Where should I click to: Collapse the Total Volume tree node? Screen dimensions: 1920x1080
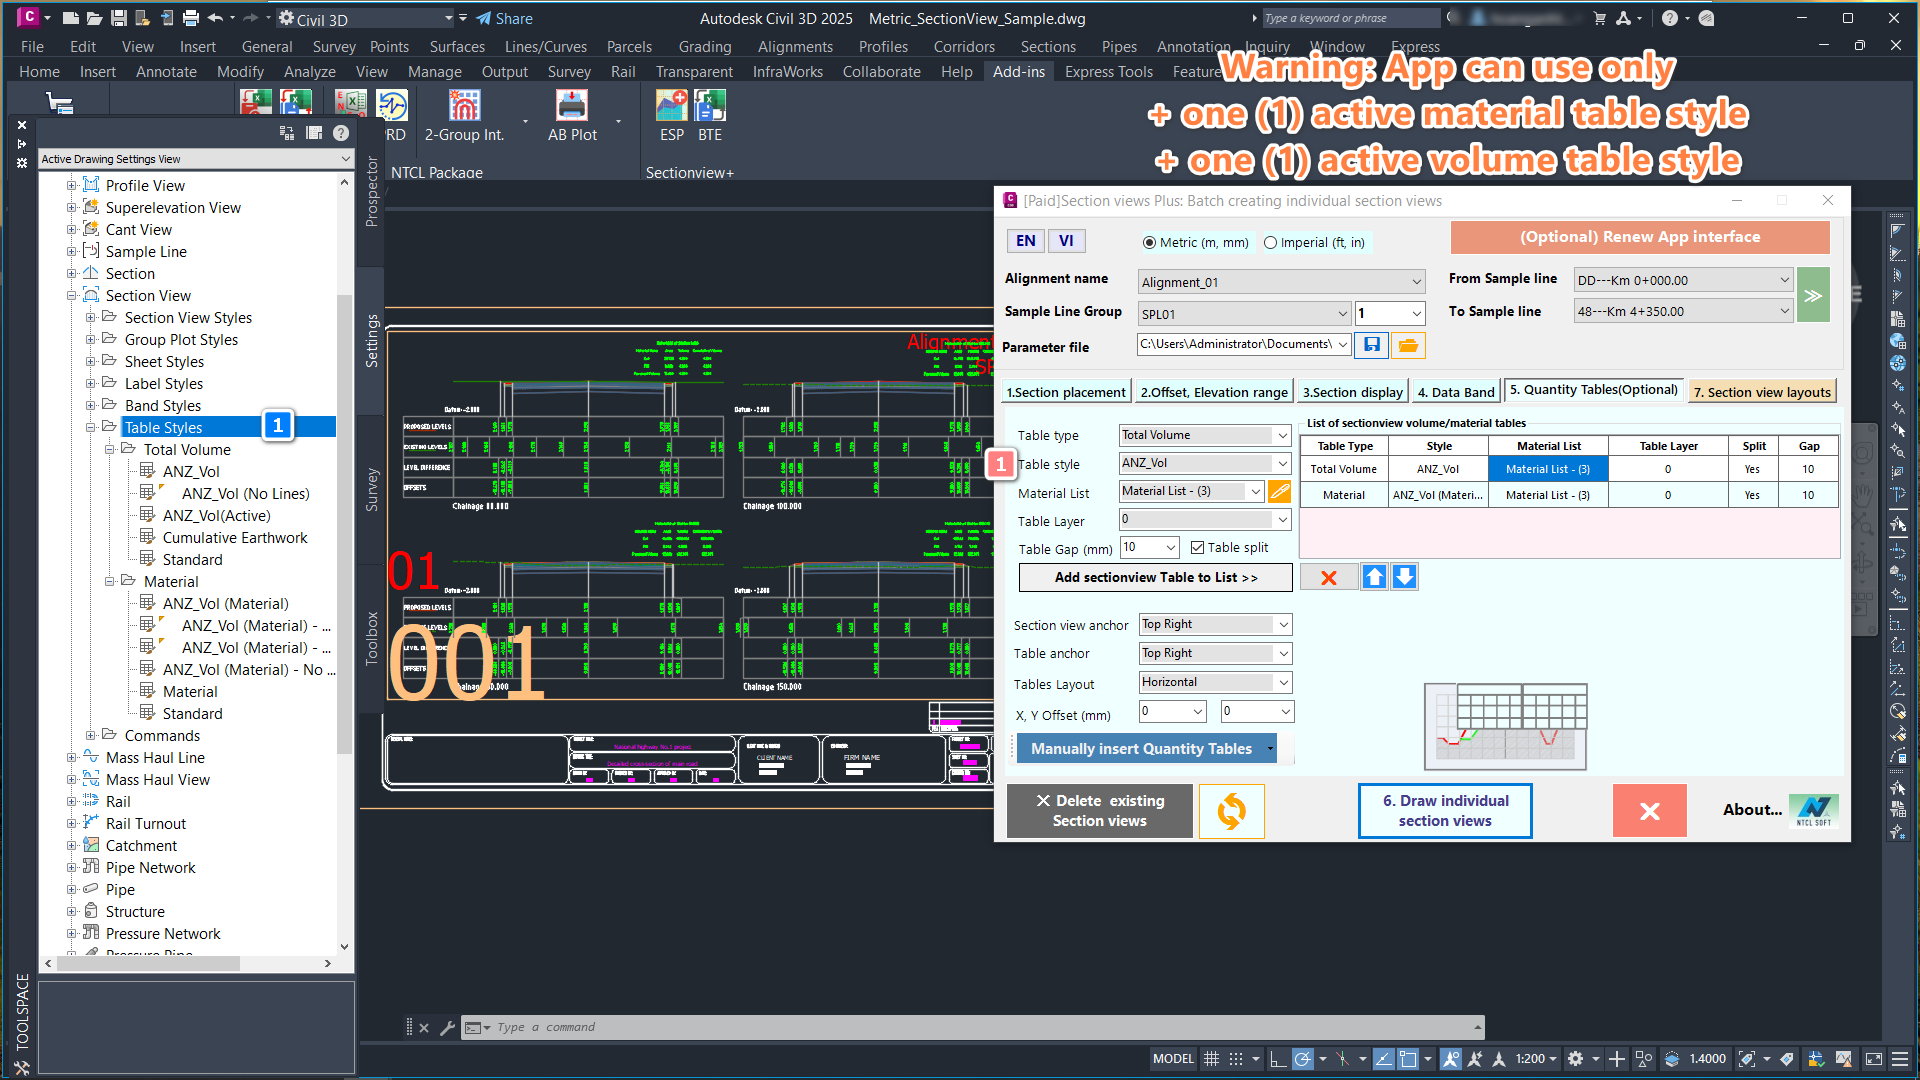[x=110, y=450]
